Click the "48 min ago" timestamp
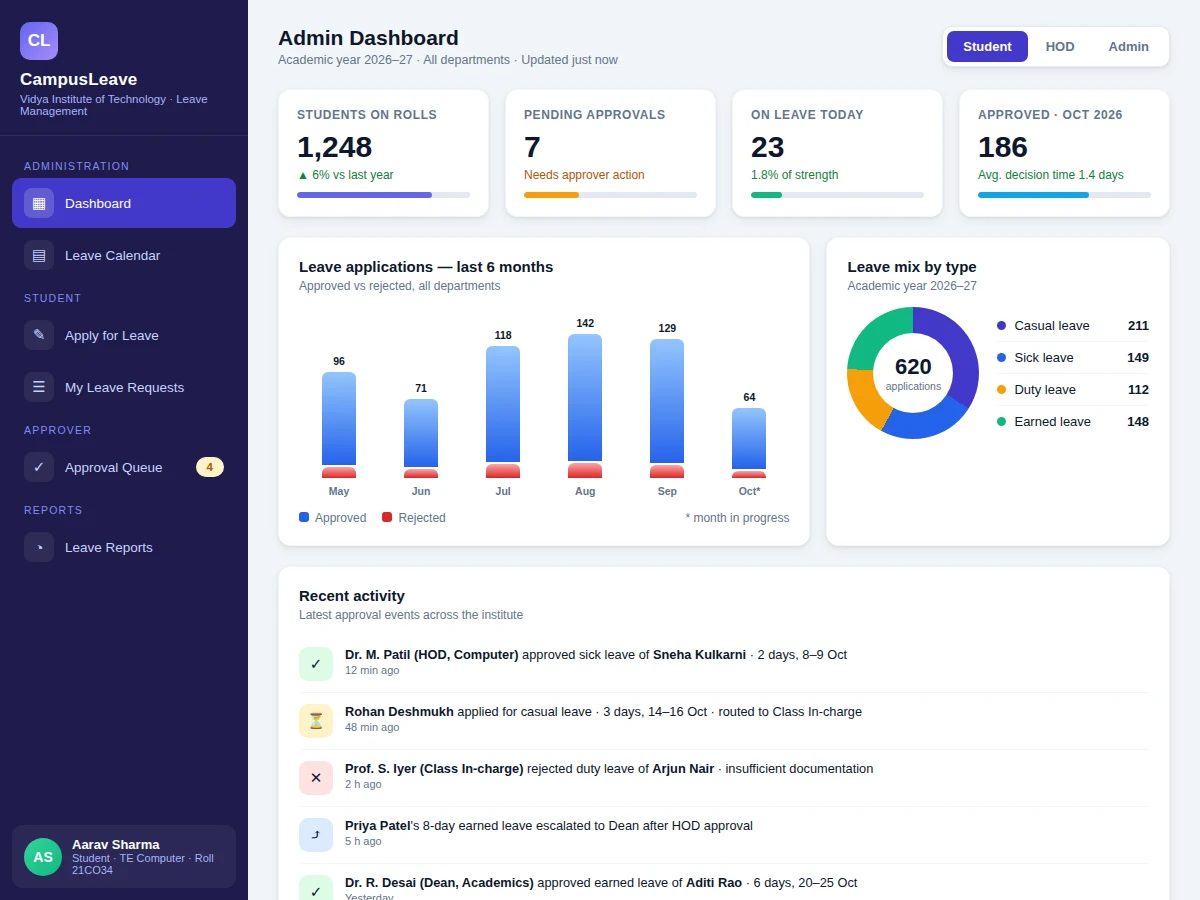Image resolution: width=1200 pixels, height=900 pixels. [x=372, y=727]
